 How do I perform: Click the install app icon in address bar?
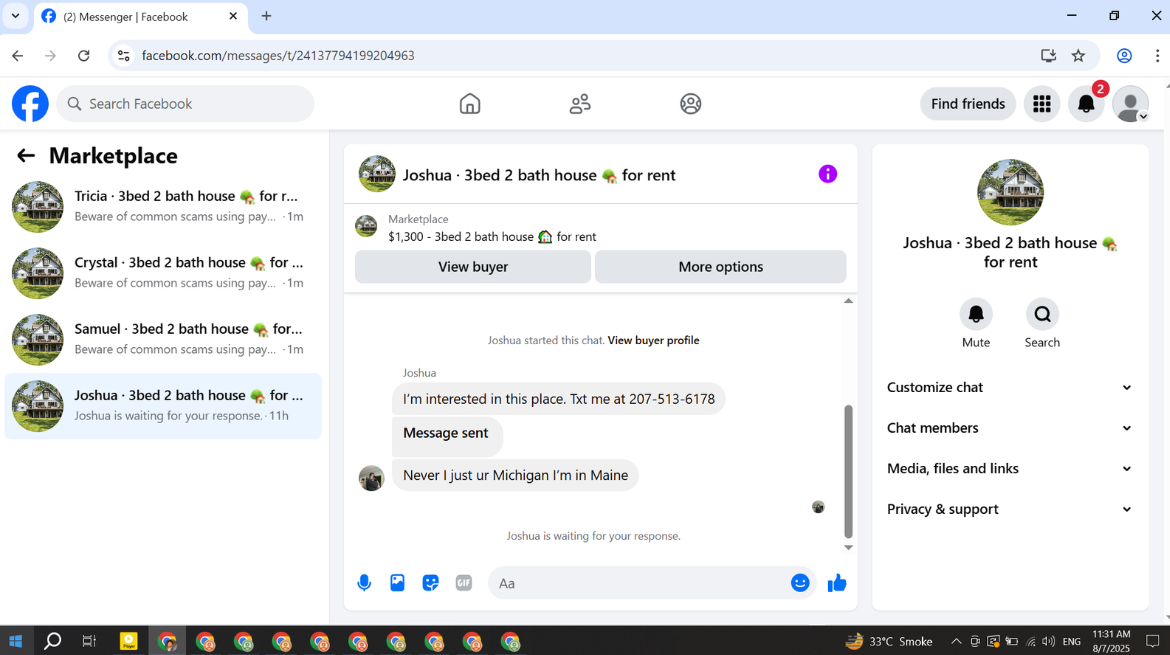1048,55
